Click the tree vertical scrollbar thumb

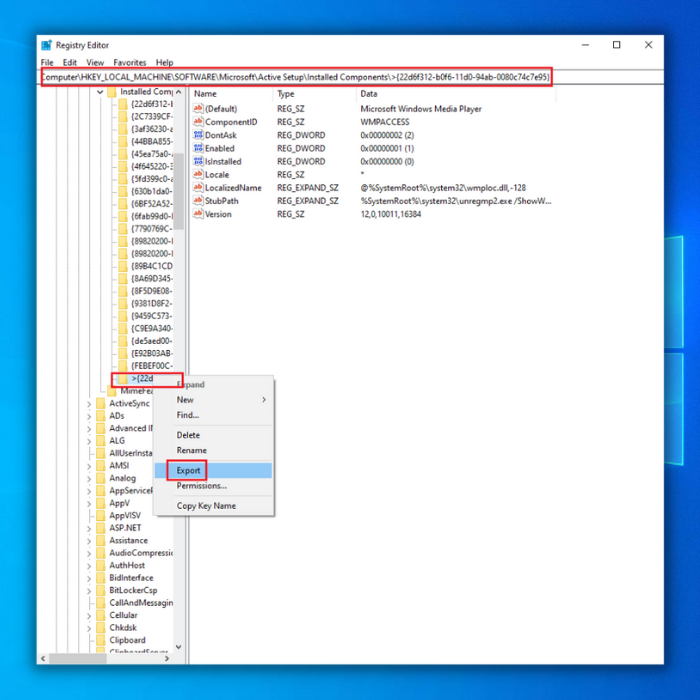point(179,191)
